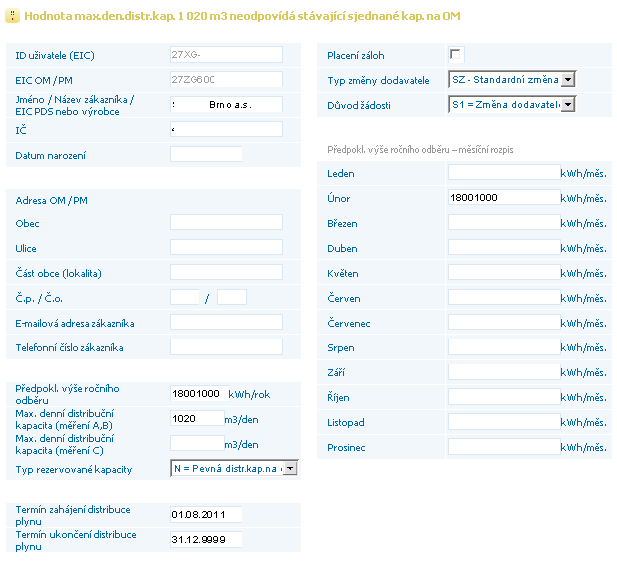
Task: Click the Září monthly consumption field
Action: [504, 372]
